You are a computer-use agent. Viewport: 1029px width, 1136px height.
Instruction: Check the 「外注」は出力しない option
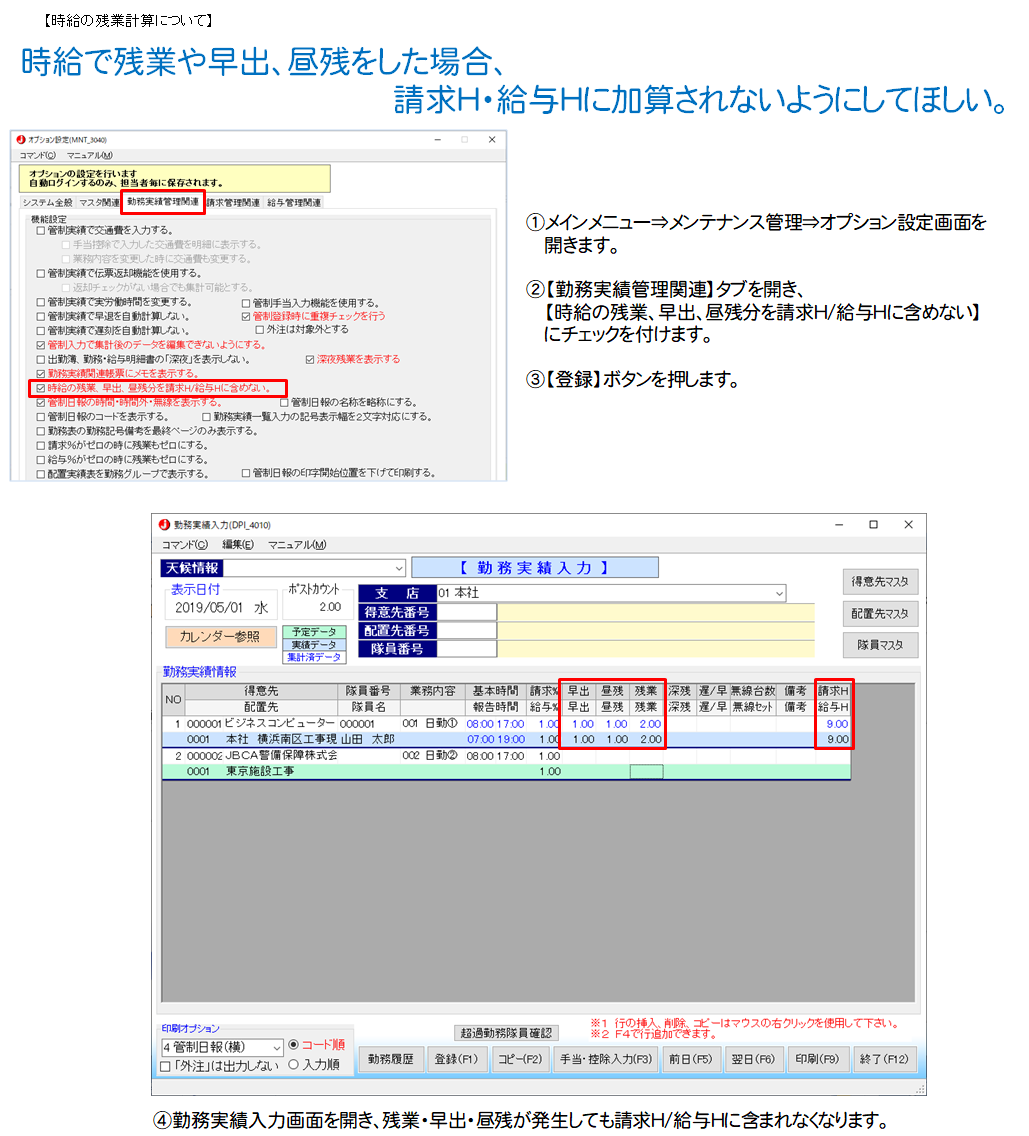click(x=166, y=1066)
